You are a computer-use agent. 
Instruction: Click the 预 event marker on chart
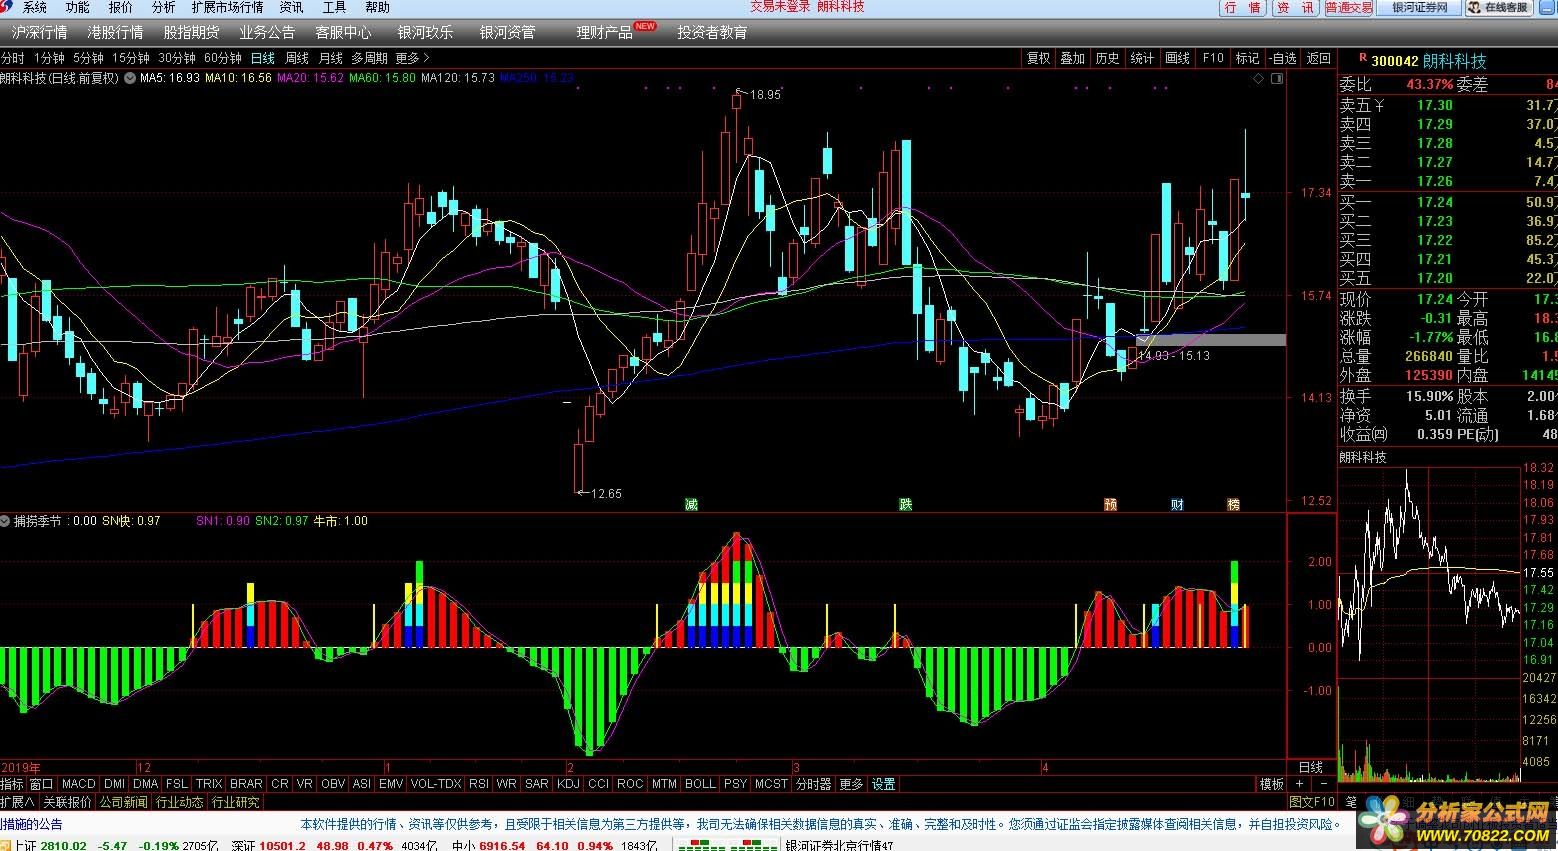point(1110,504)
